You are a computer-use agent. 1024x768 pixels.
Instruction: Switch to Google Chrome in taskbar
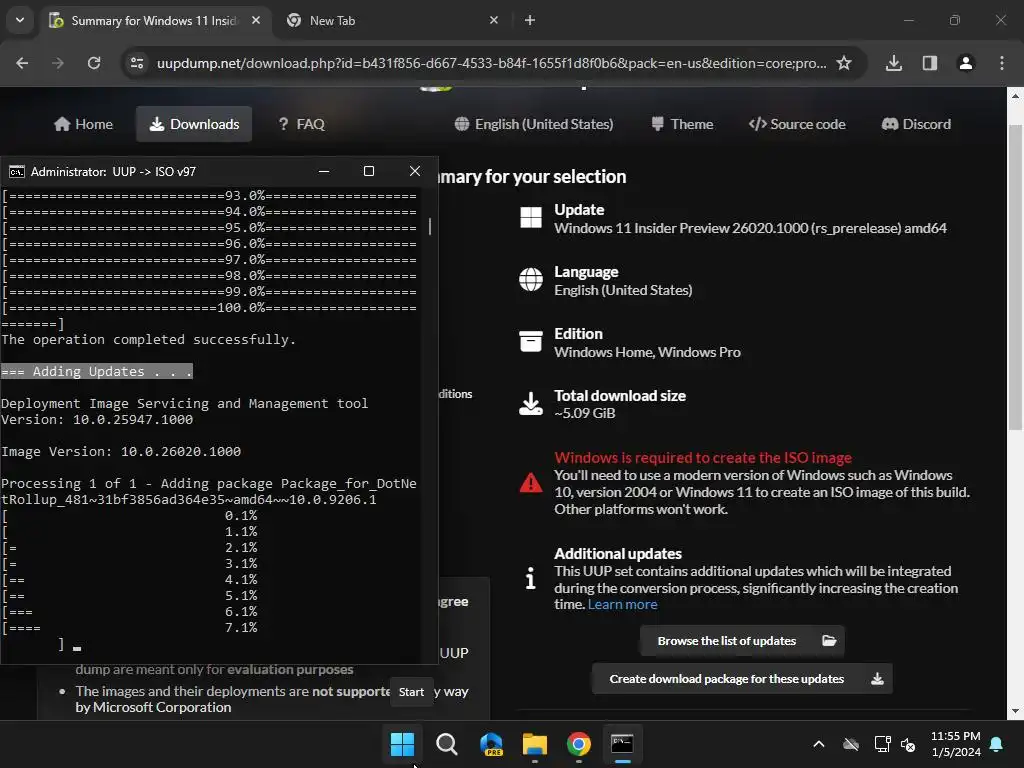coord(579,744)
